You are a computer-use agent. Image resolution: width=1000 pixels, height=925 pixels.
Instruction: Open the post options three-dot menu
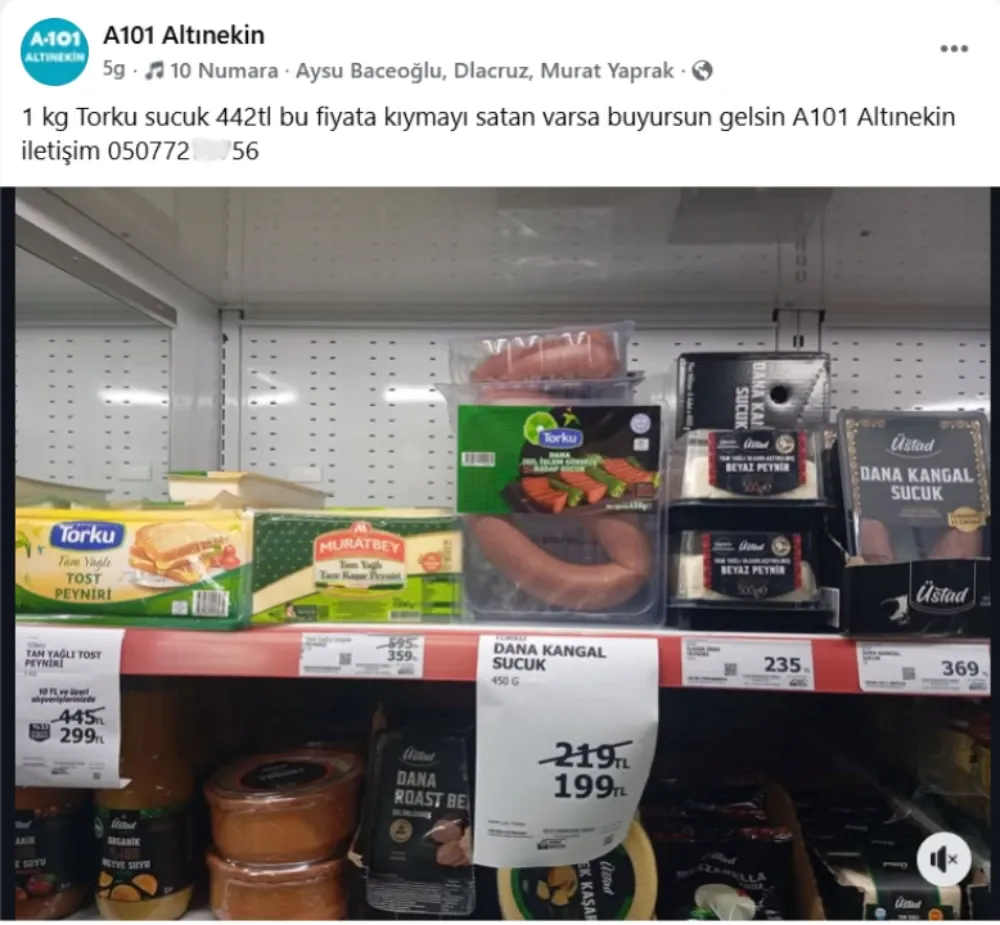coord(954,48)
